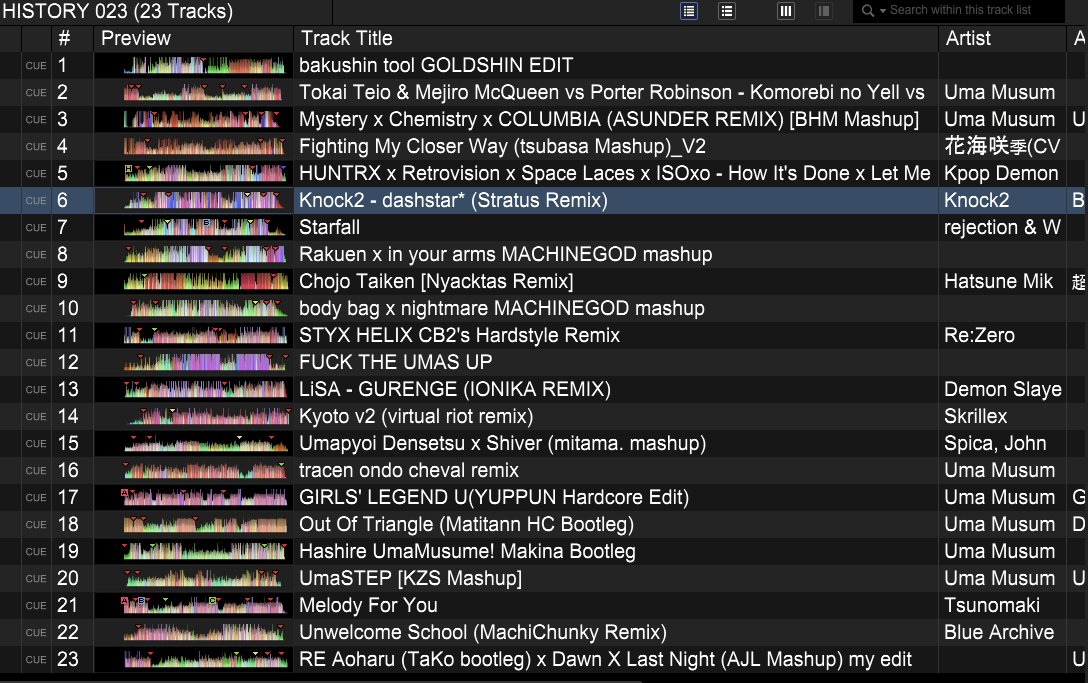Click artist 'Spica, John' cell
The height and width of the screenshot is (683, 1088).
tap(995, 444)
